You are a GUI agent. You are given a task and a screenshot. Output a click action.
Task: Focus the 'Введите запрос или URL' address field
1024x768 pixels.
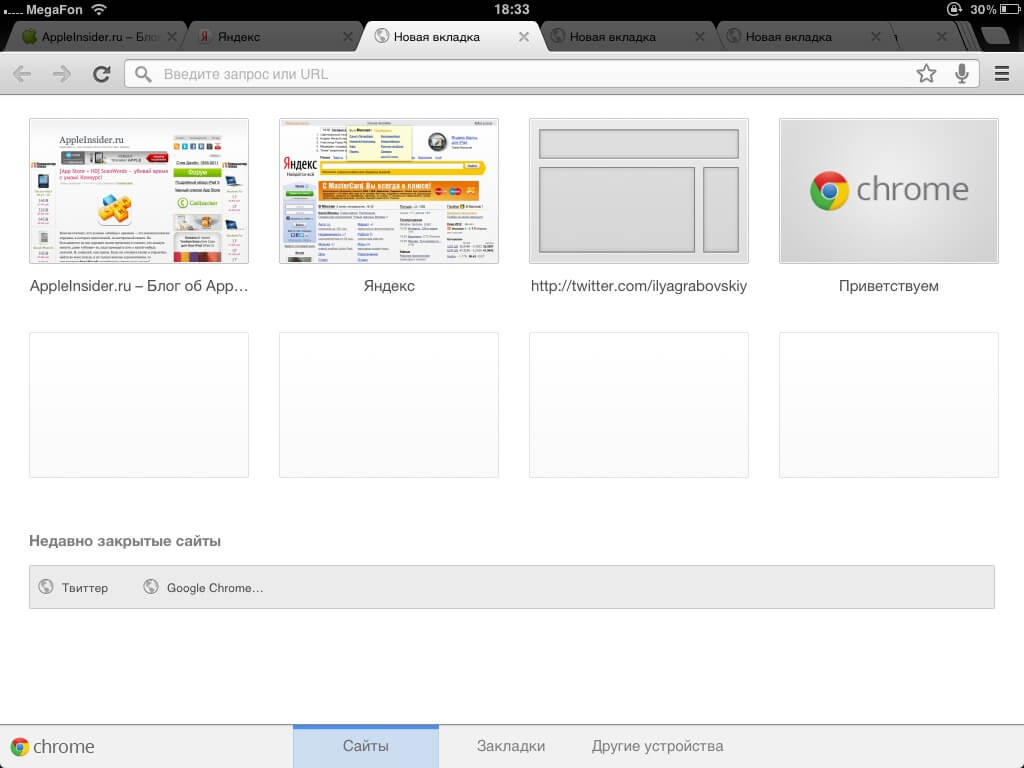pos(552,74)
